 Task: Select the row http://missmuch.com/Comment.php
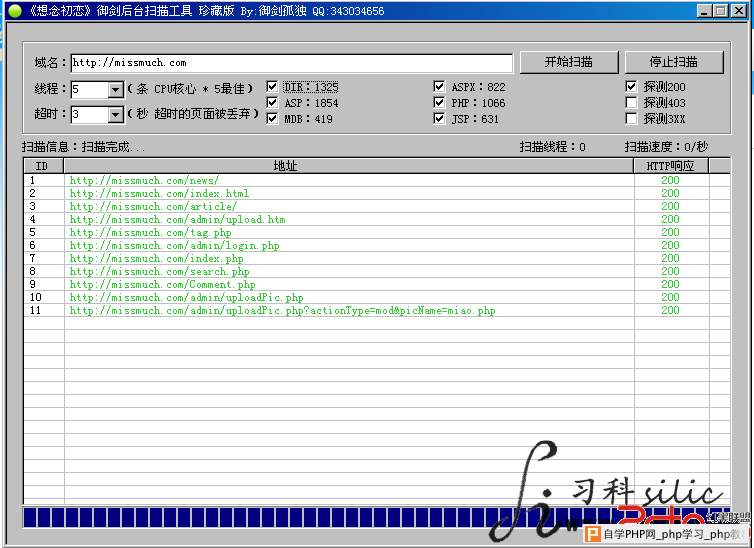tap(377, 284)
